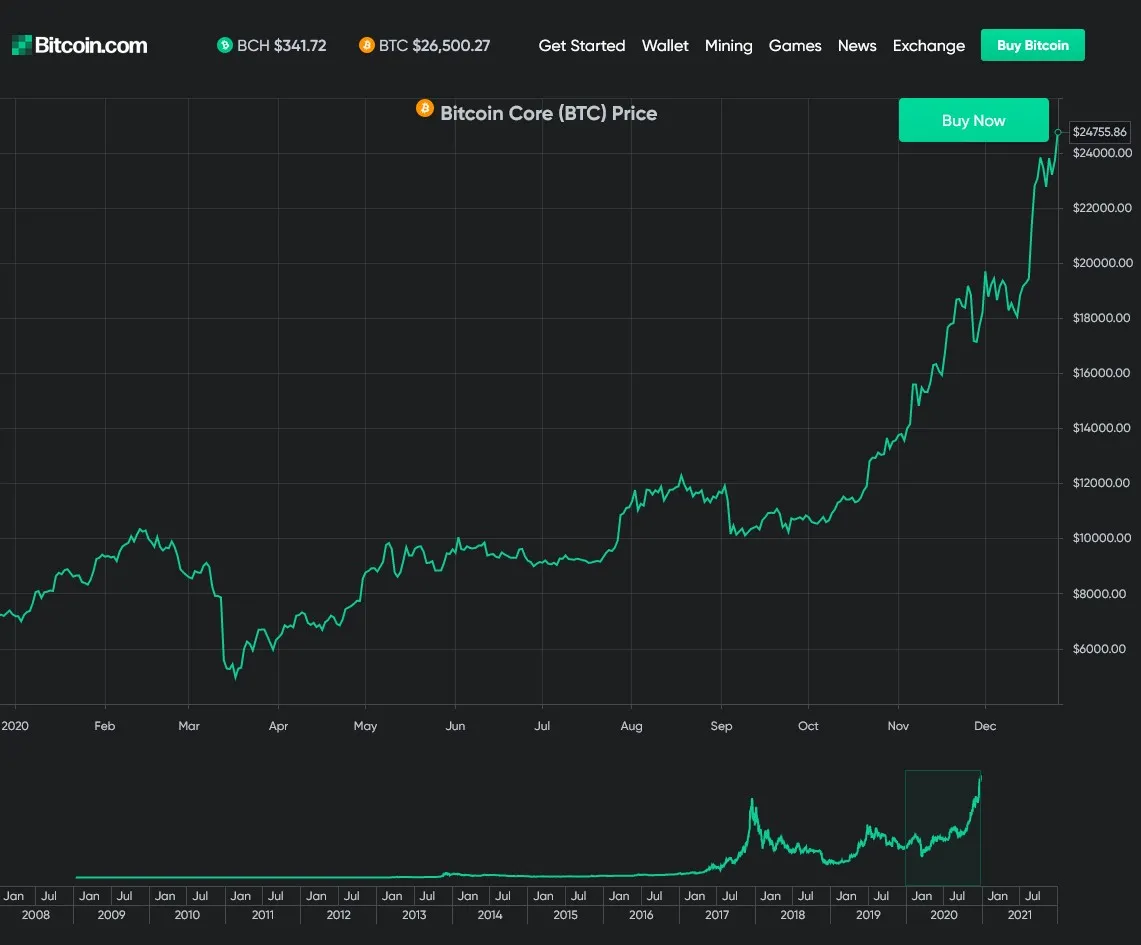Go to the Exchange page
Screen dimensions: 1141x945
point(929,45)
